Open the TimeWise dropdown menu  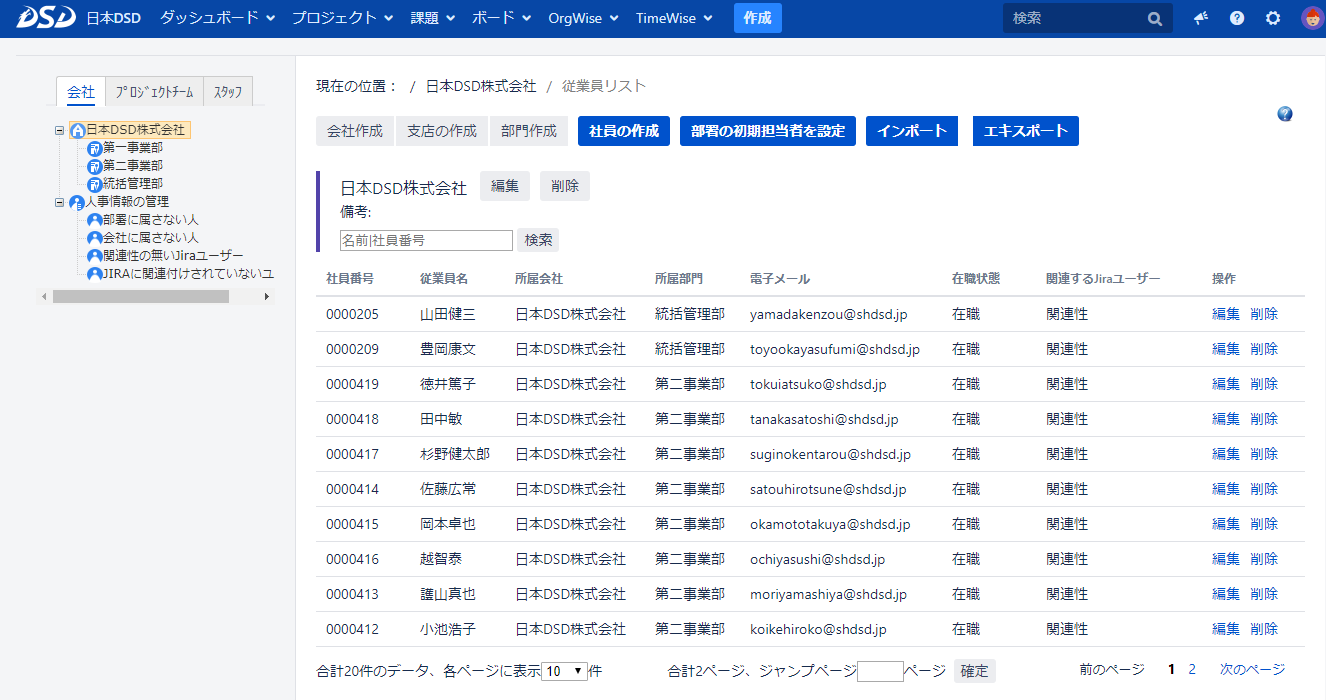click(674, 18)
